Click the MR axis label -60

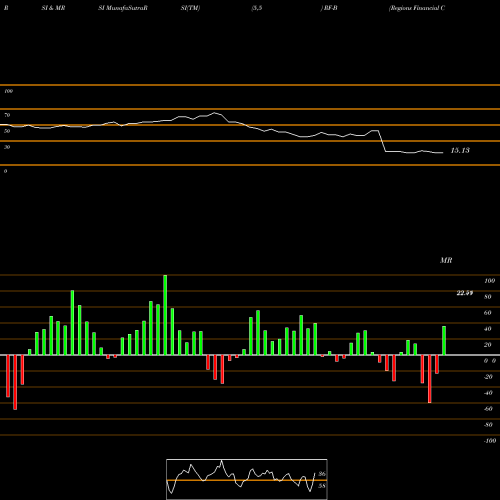pos(488,409)
